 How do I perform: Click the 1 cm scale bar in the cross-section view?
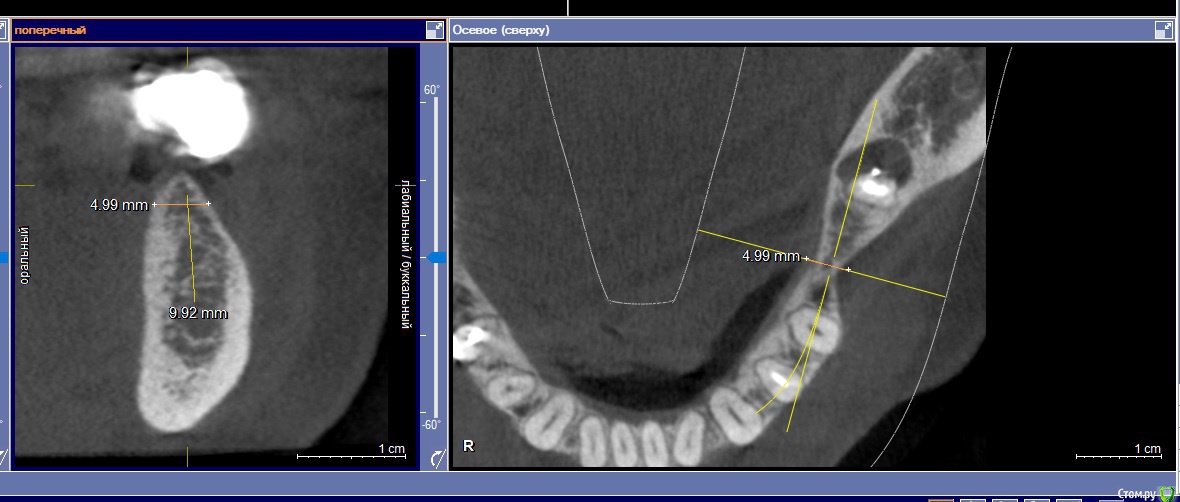(350, 456)
